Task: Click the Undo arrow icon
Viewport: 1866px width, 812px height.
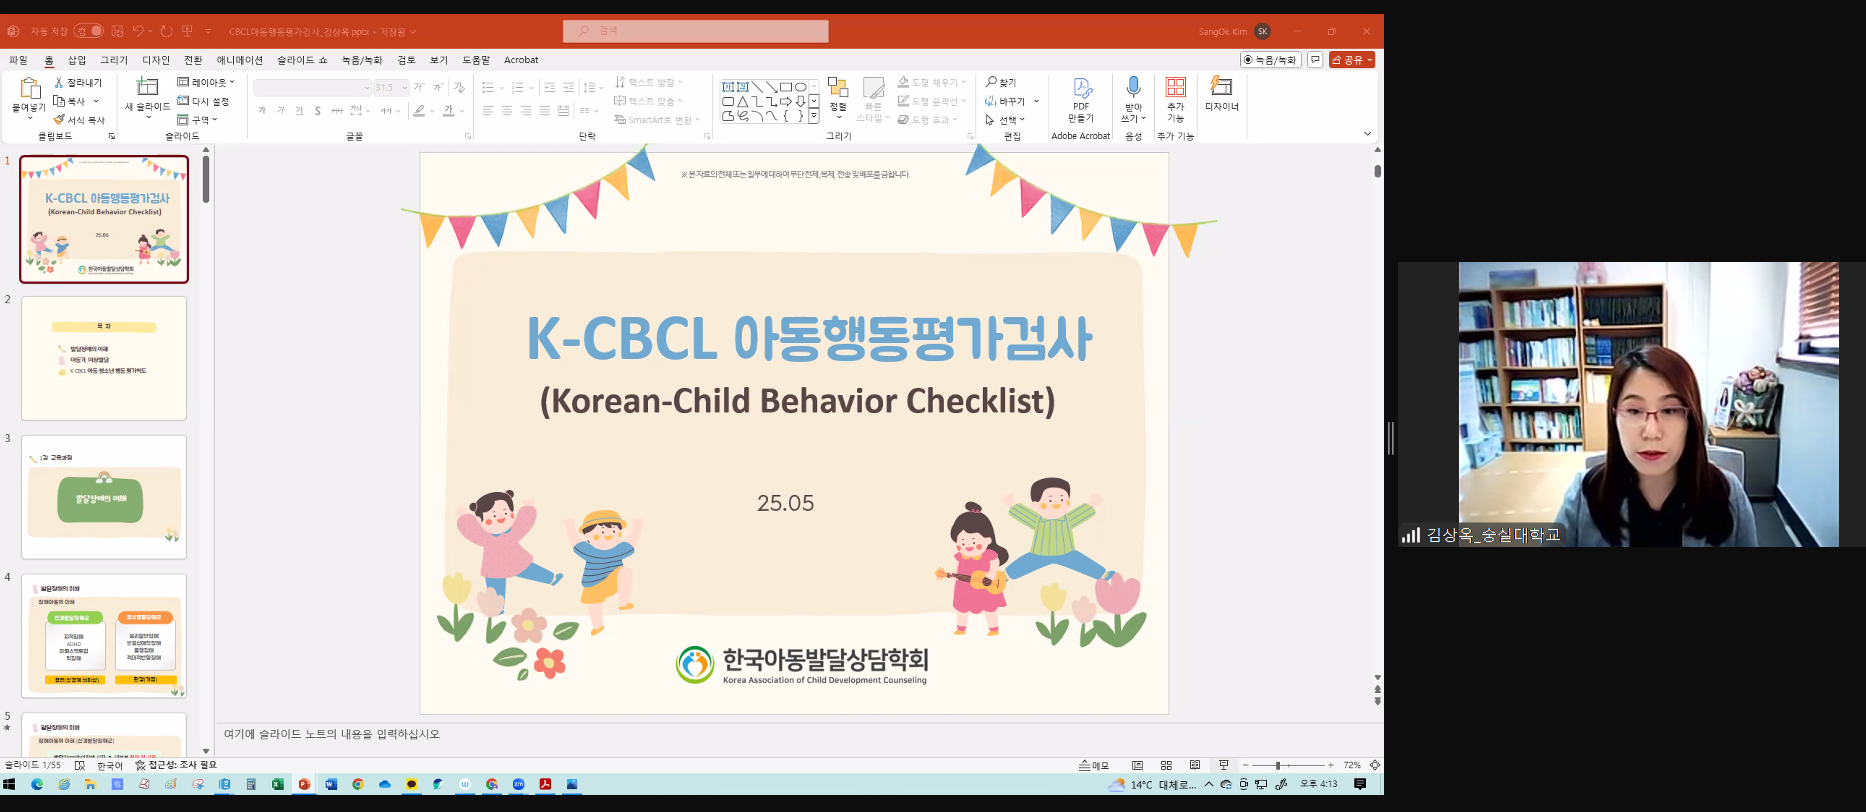Action: point(138,31)
